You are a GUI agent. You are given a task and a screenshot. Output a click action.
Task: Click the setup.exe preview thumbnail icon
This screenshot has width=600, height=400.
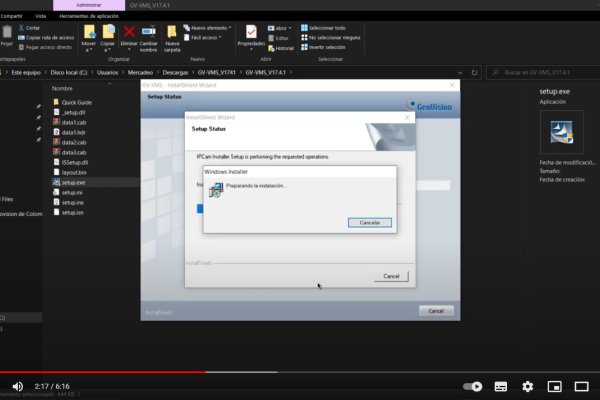click(x=561, y=132)
